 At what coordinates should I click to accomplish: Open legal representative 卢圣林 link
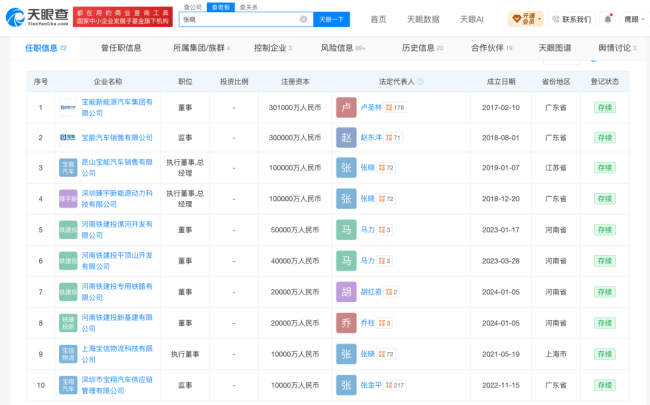click(x=371, y=107)
